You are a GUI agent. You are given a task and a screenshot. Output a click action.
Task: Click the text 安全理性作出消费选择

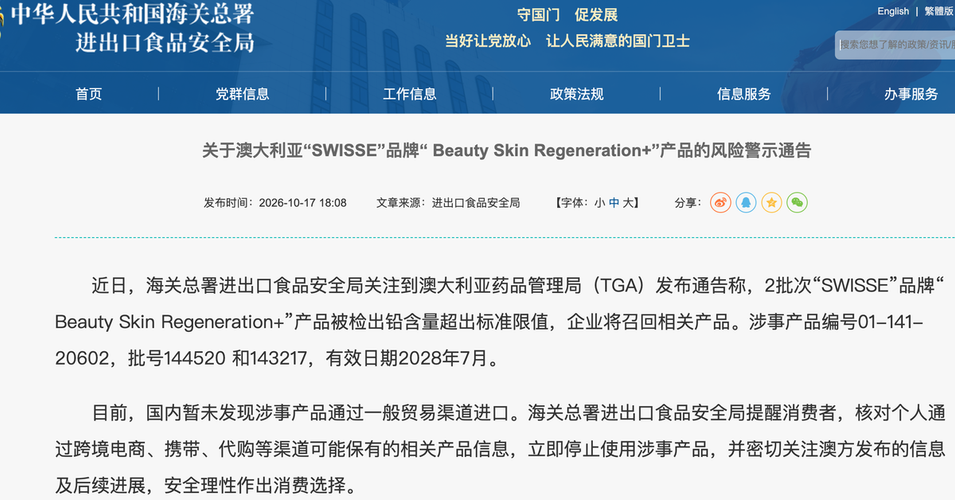coord(255,485)
